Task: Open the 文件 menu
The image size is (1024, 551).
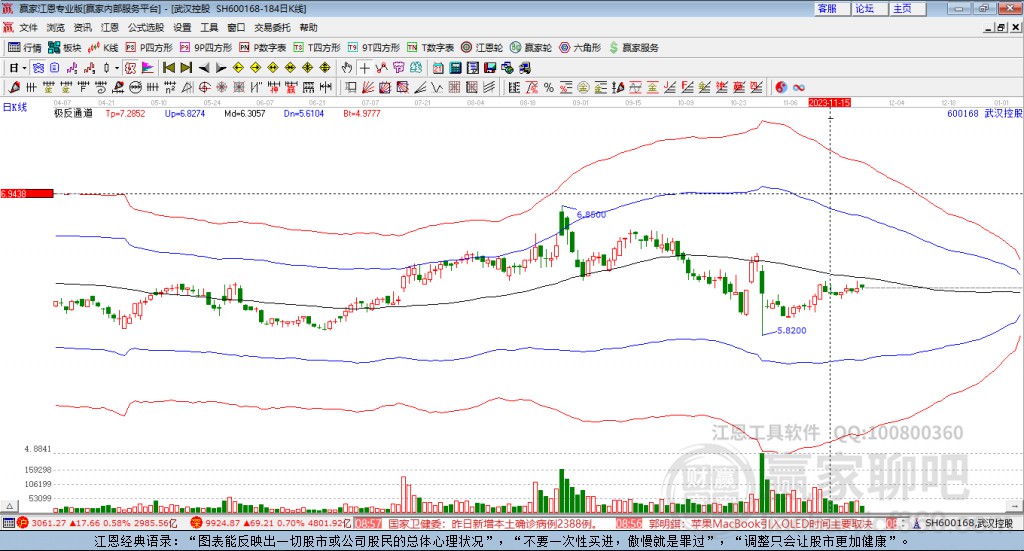Action: point(28,27)
